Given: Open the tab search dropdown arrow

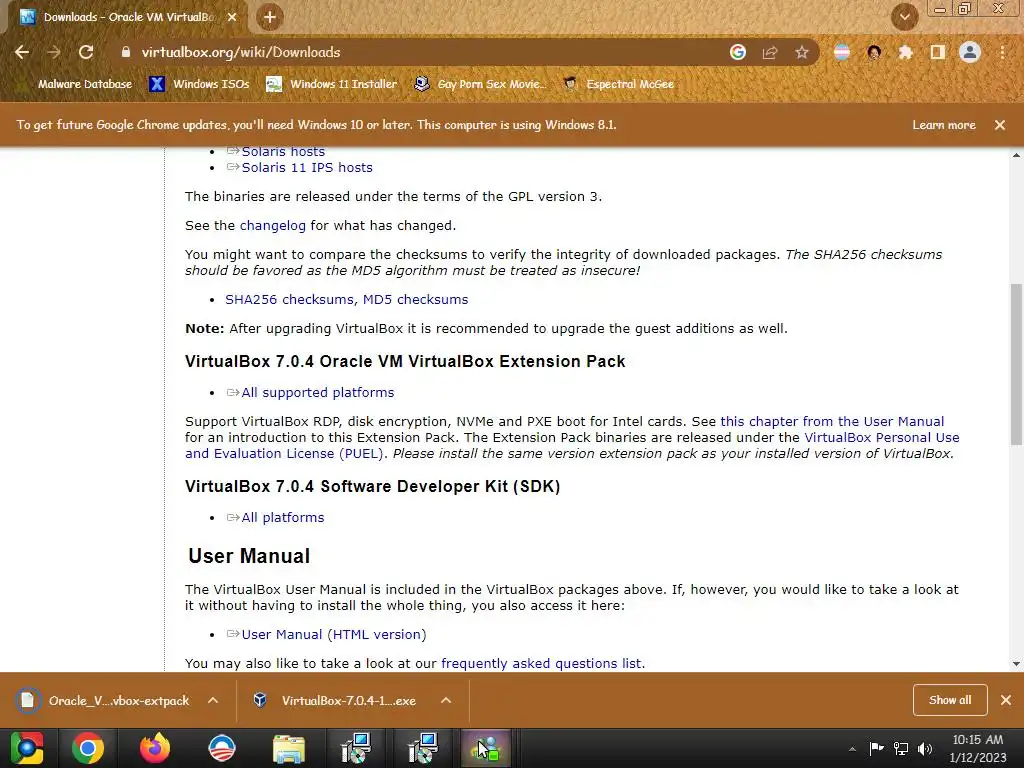Looking at the screenshot, I should coord(904,17).
